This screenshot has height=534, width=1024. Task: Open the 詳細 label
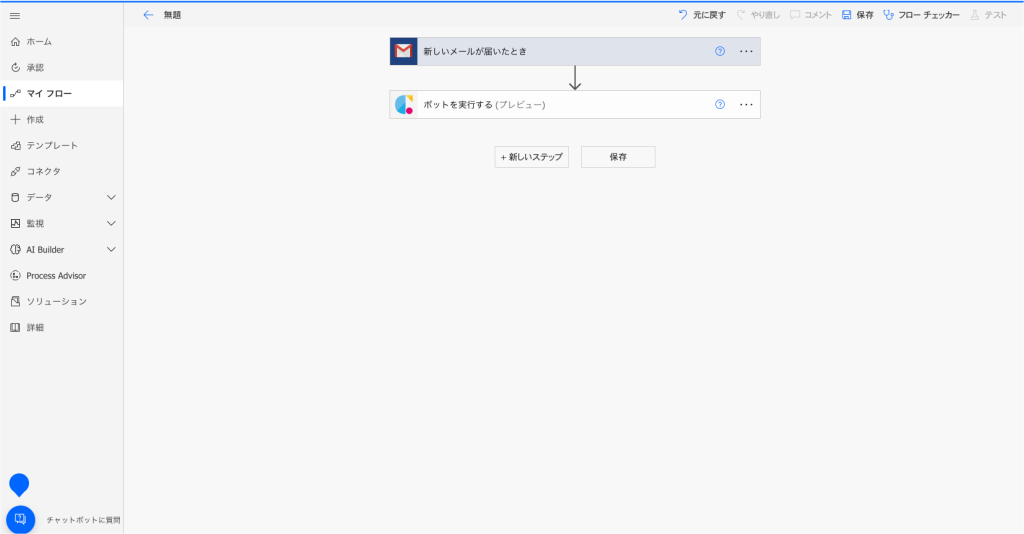tap(35, 328)
